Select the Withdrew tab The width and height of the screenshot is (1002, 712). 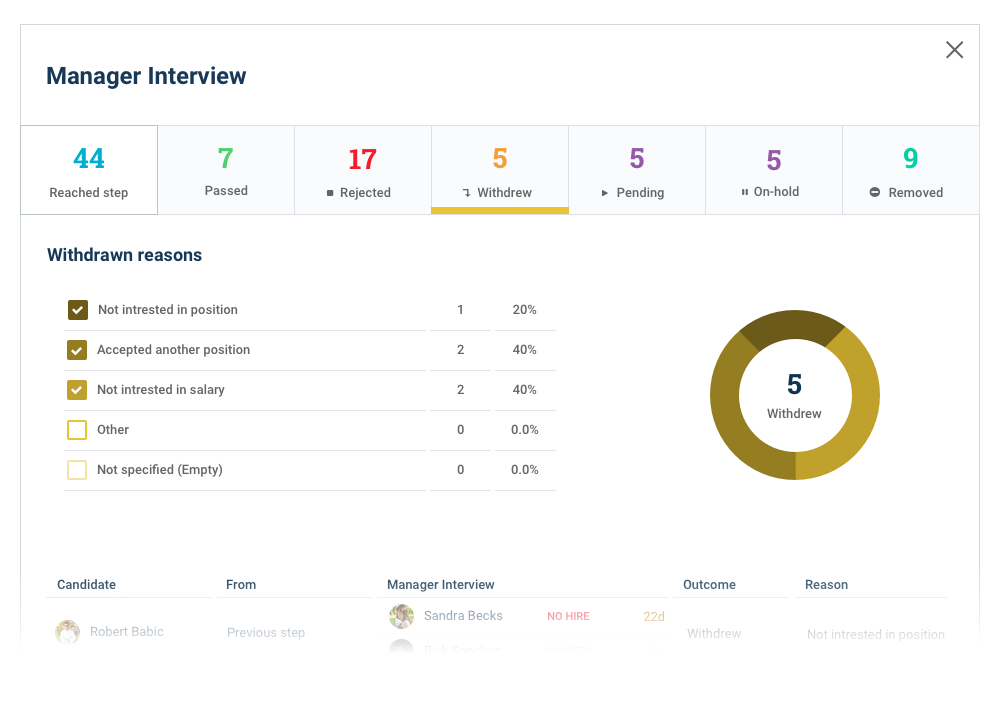499,170
